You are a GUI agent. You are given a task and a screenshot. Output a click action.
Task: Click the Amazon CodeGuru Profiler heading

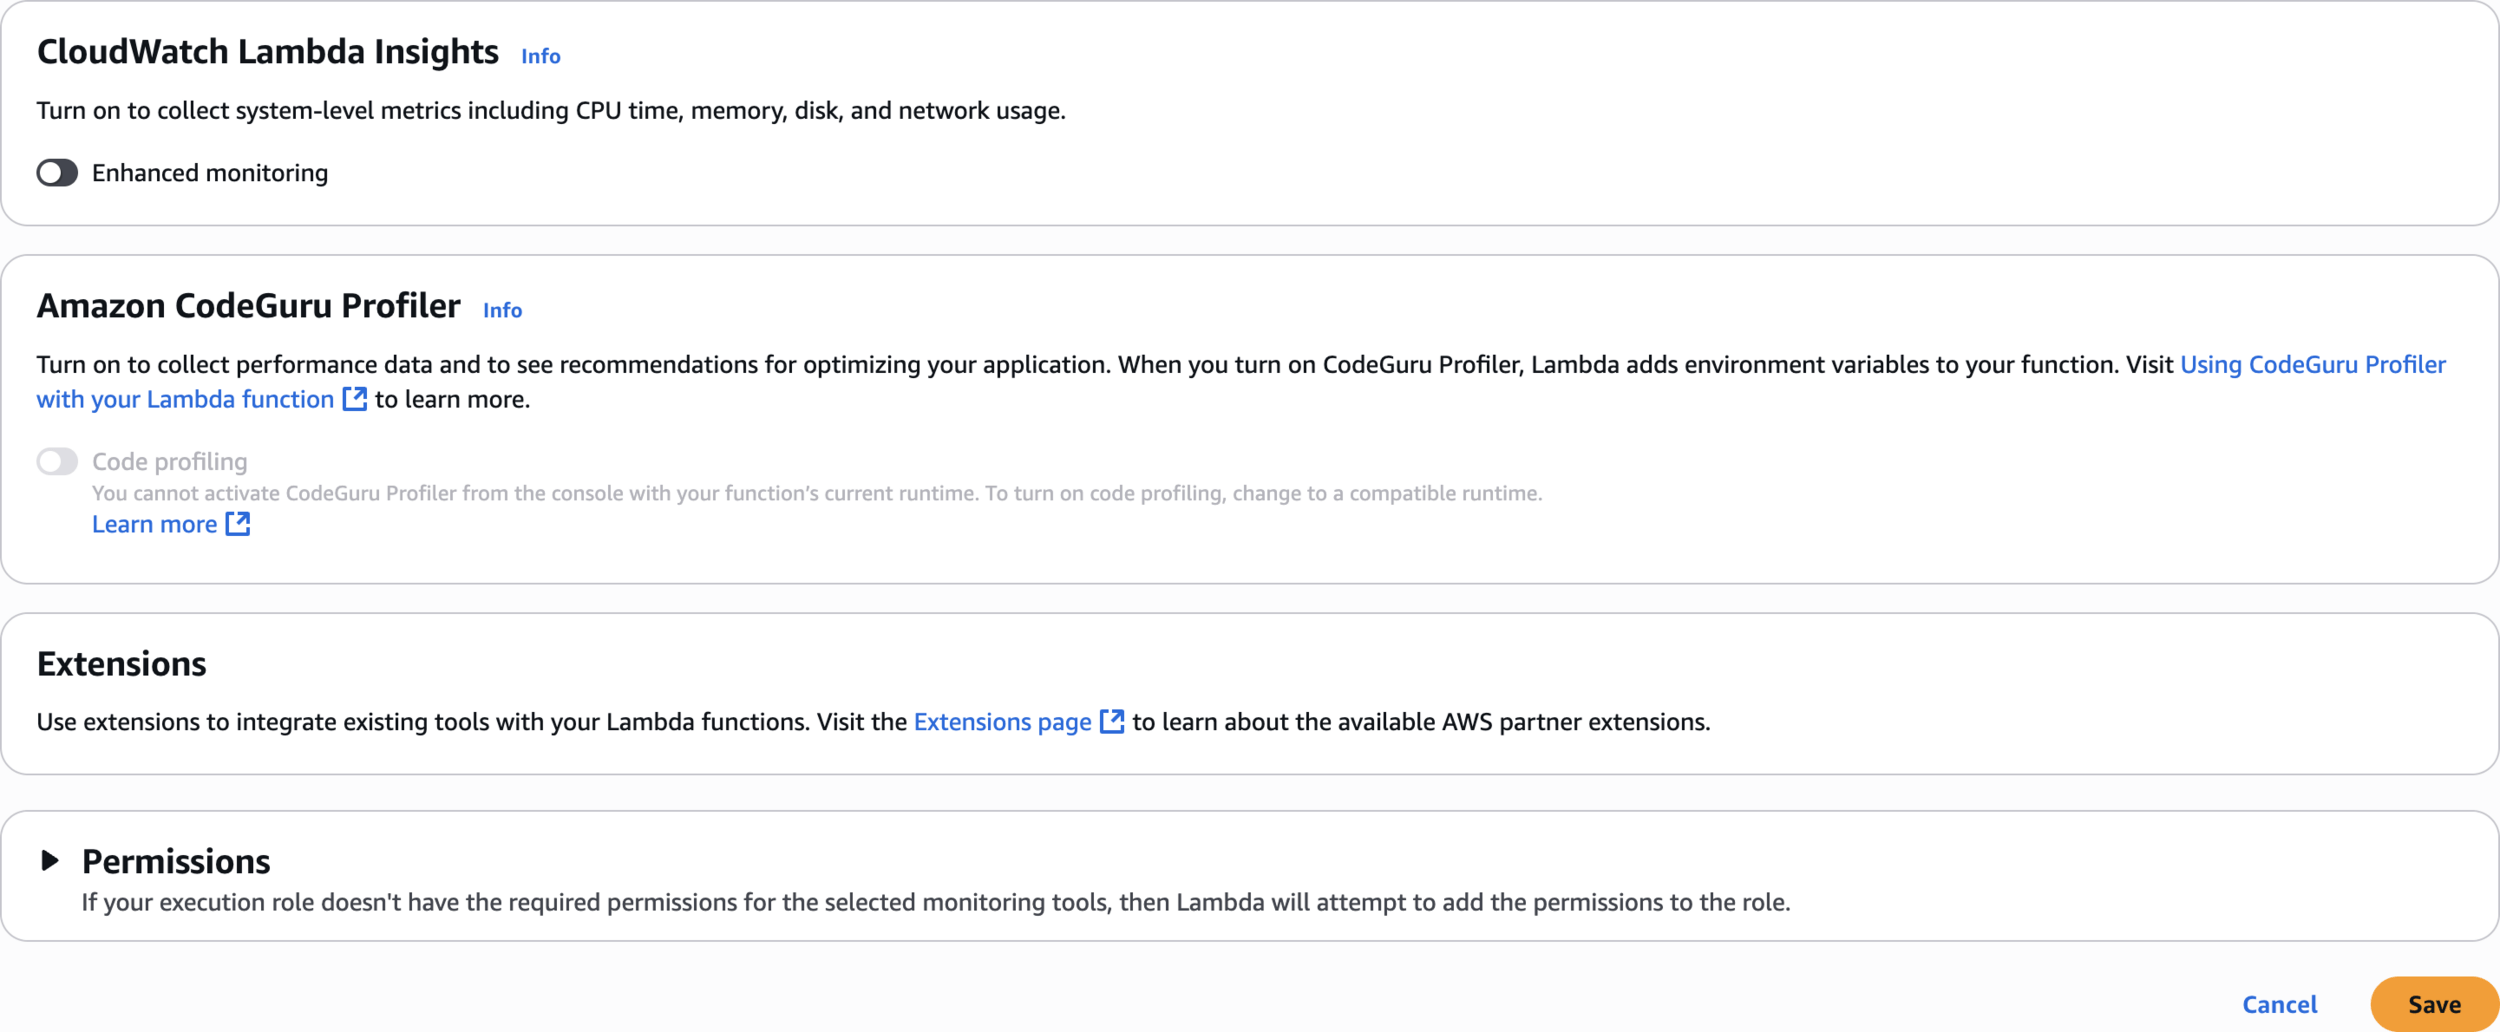249,306
